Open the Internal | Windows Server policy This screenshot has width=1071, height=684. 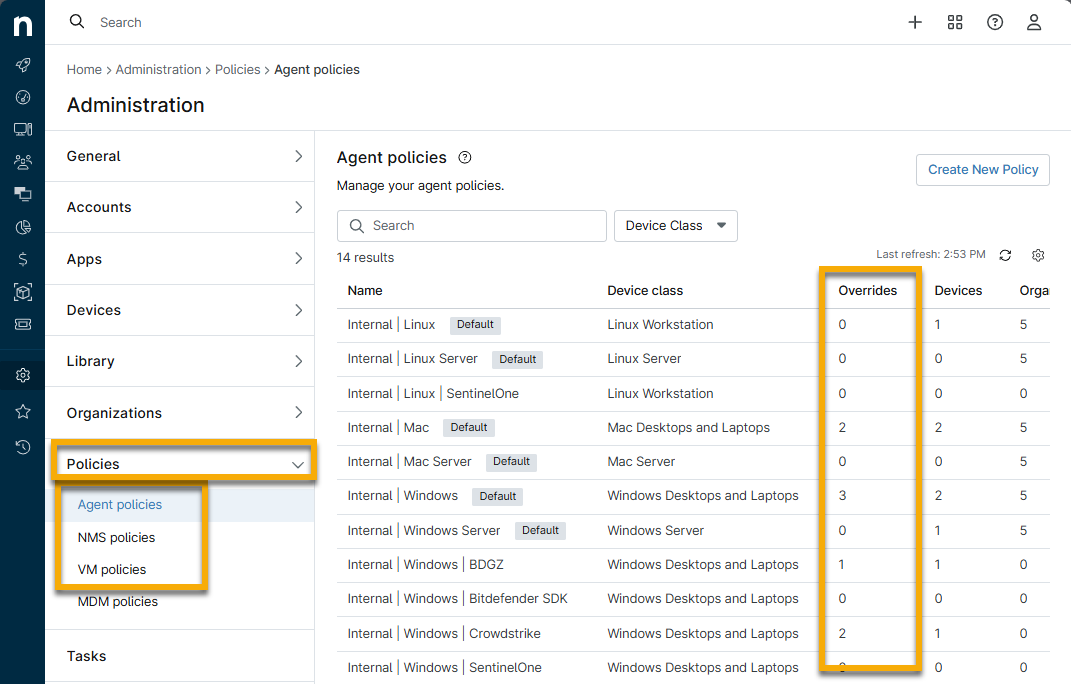424,530
